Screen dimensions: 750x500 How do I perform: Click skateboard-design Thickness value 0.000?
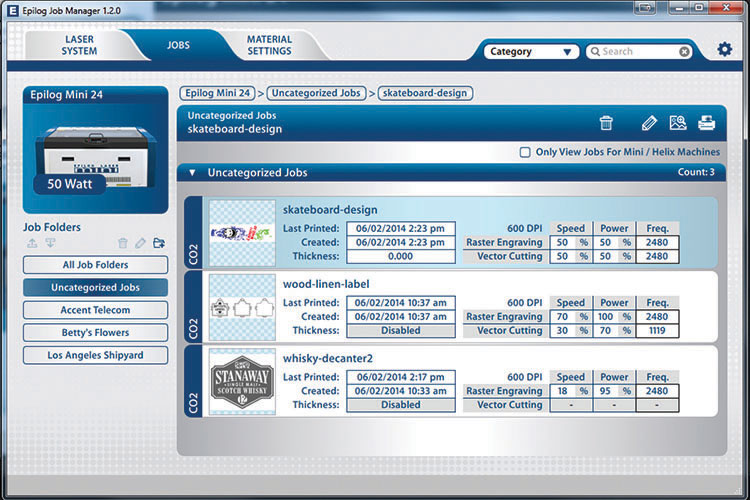tap(401, 256)
